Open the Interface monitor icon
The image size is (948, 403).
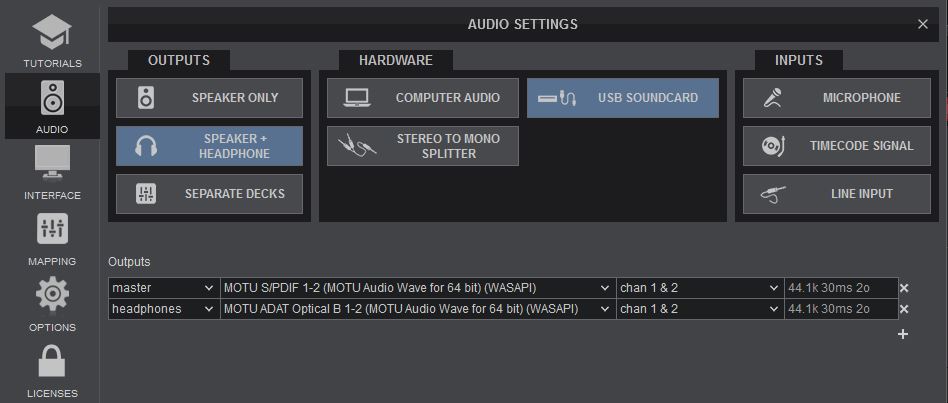pos(52,163)
